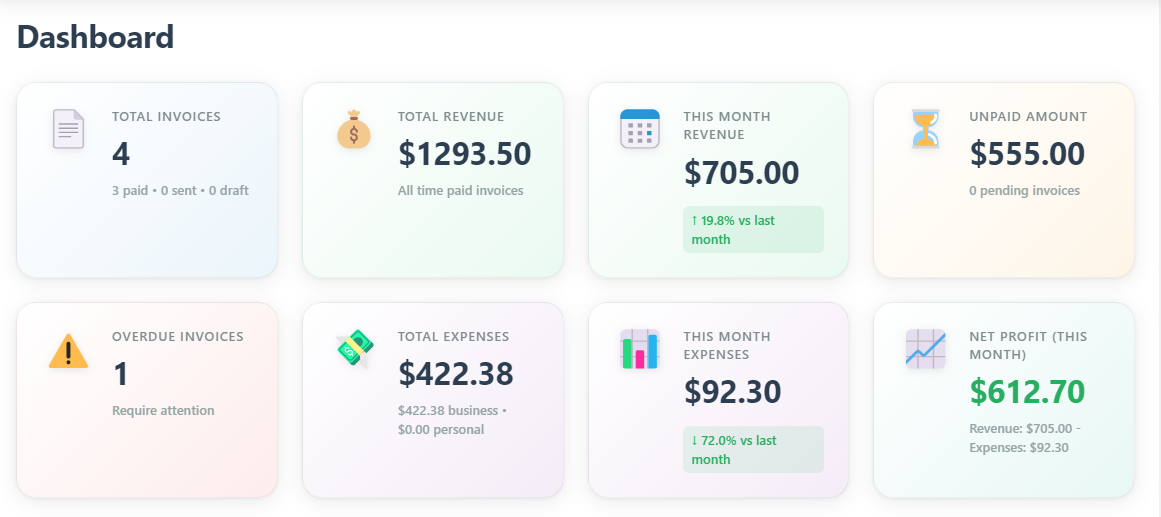The width and height of the screenshot is (1161, 517).
Task: Click the money bag revenue icon
Action: click(354, 130)
